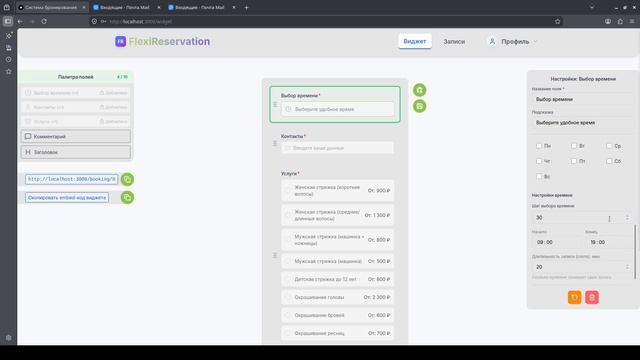Grab drag handle of Контакты field

tap(275, 143)
